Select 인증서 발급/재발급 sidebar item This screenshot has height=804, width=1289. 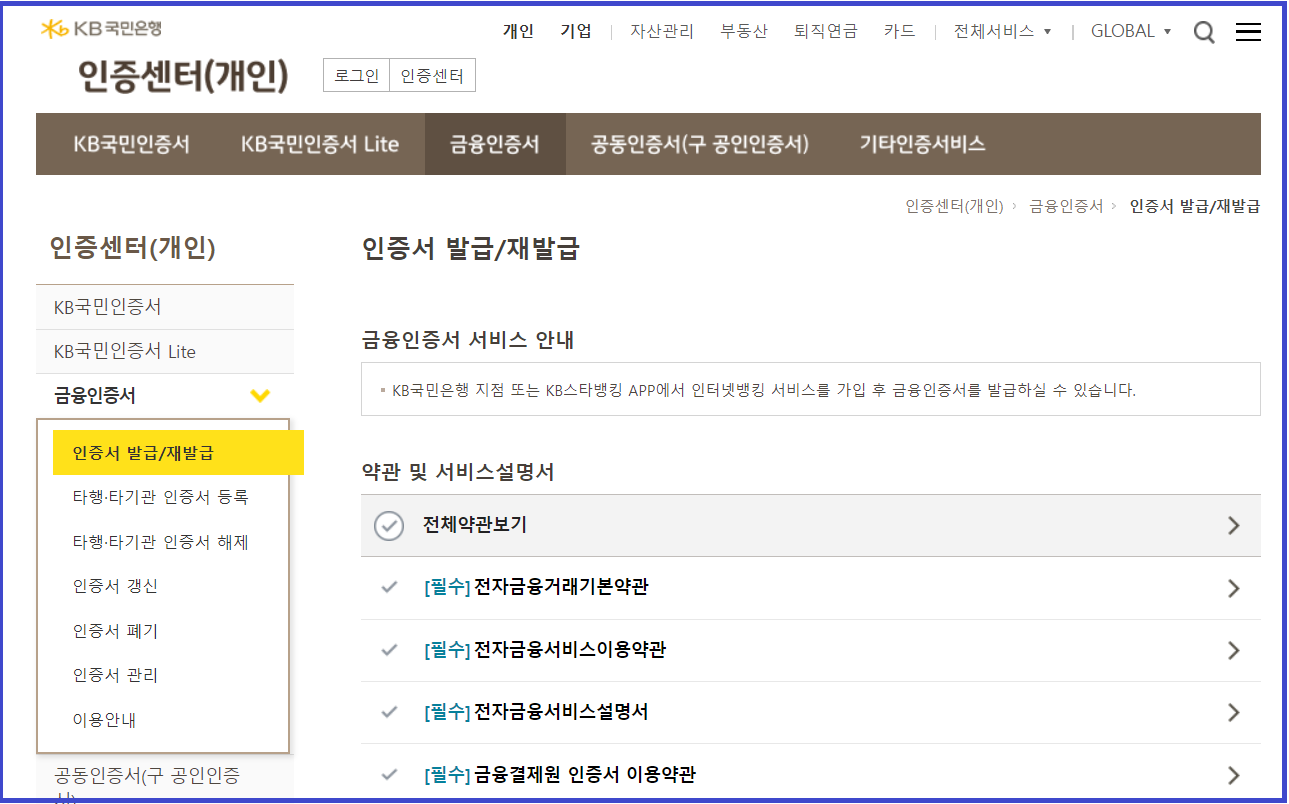tap(178, 453)
